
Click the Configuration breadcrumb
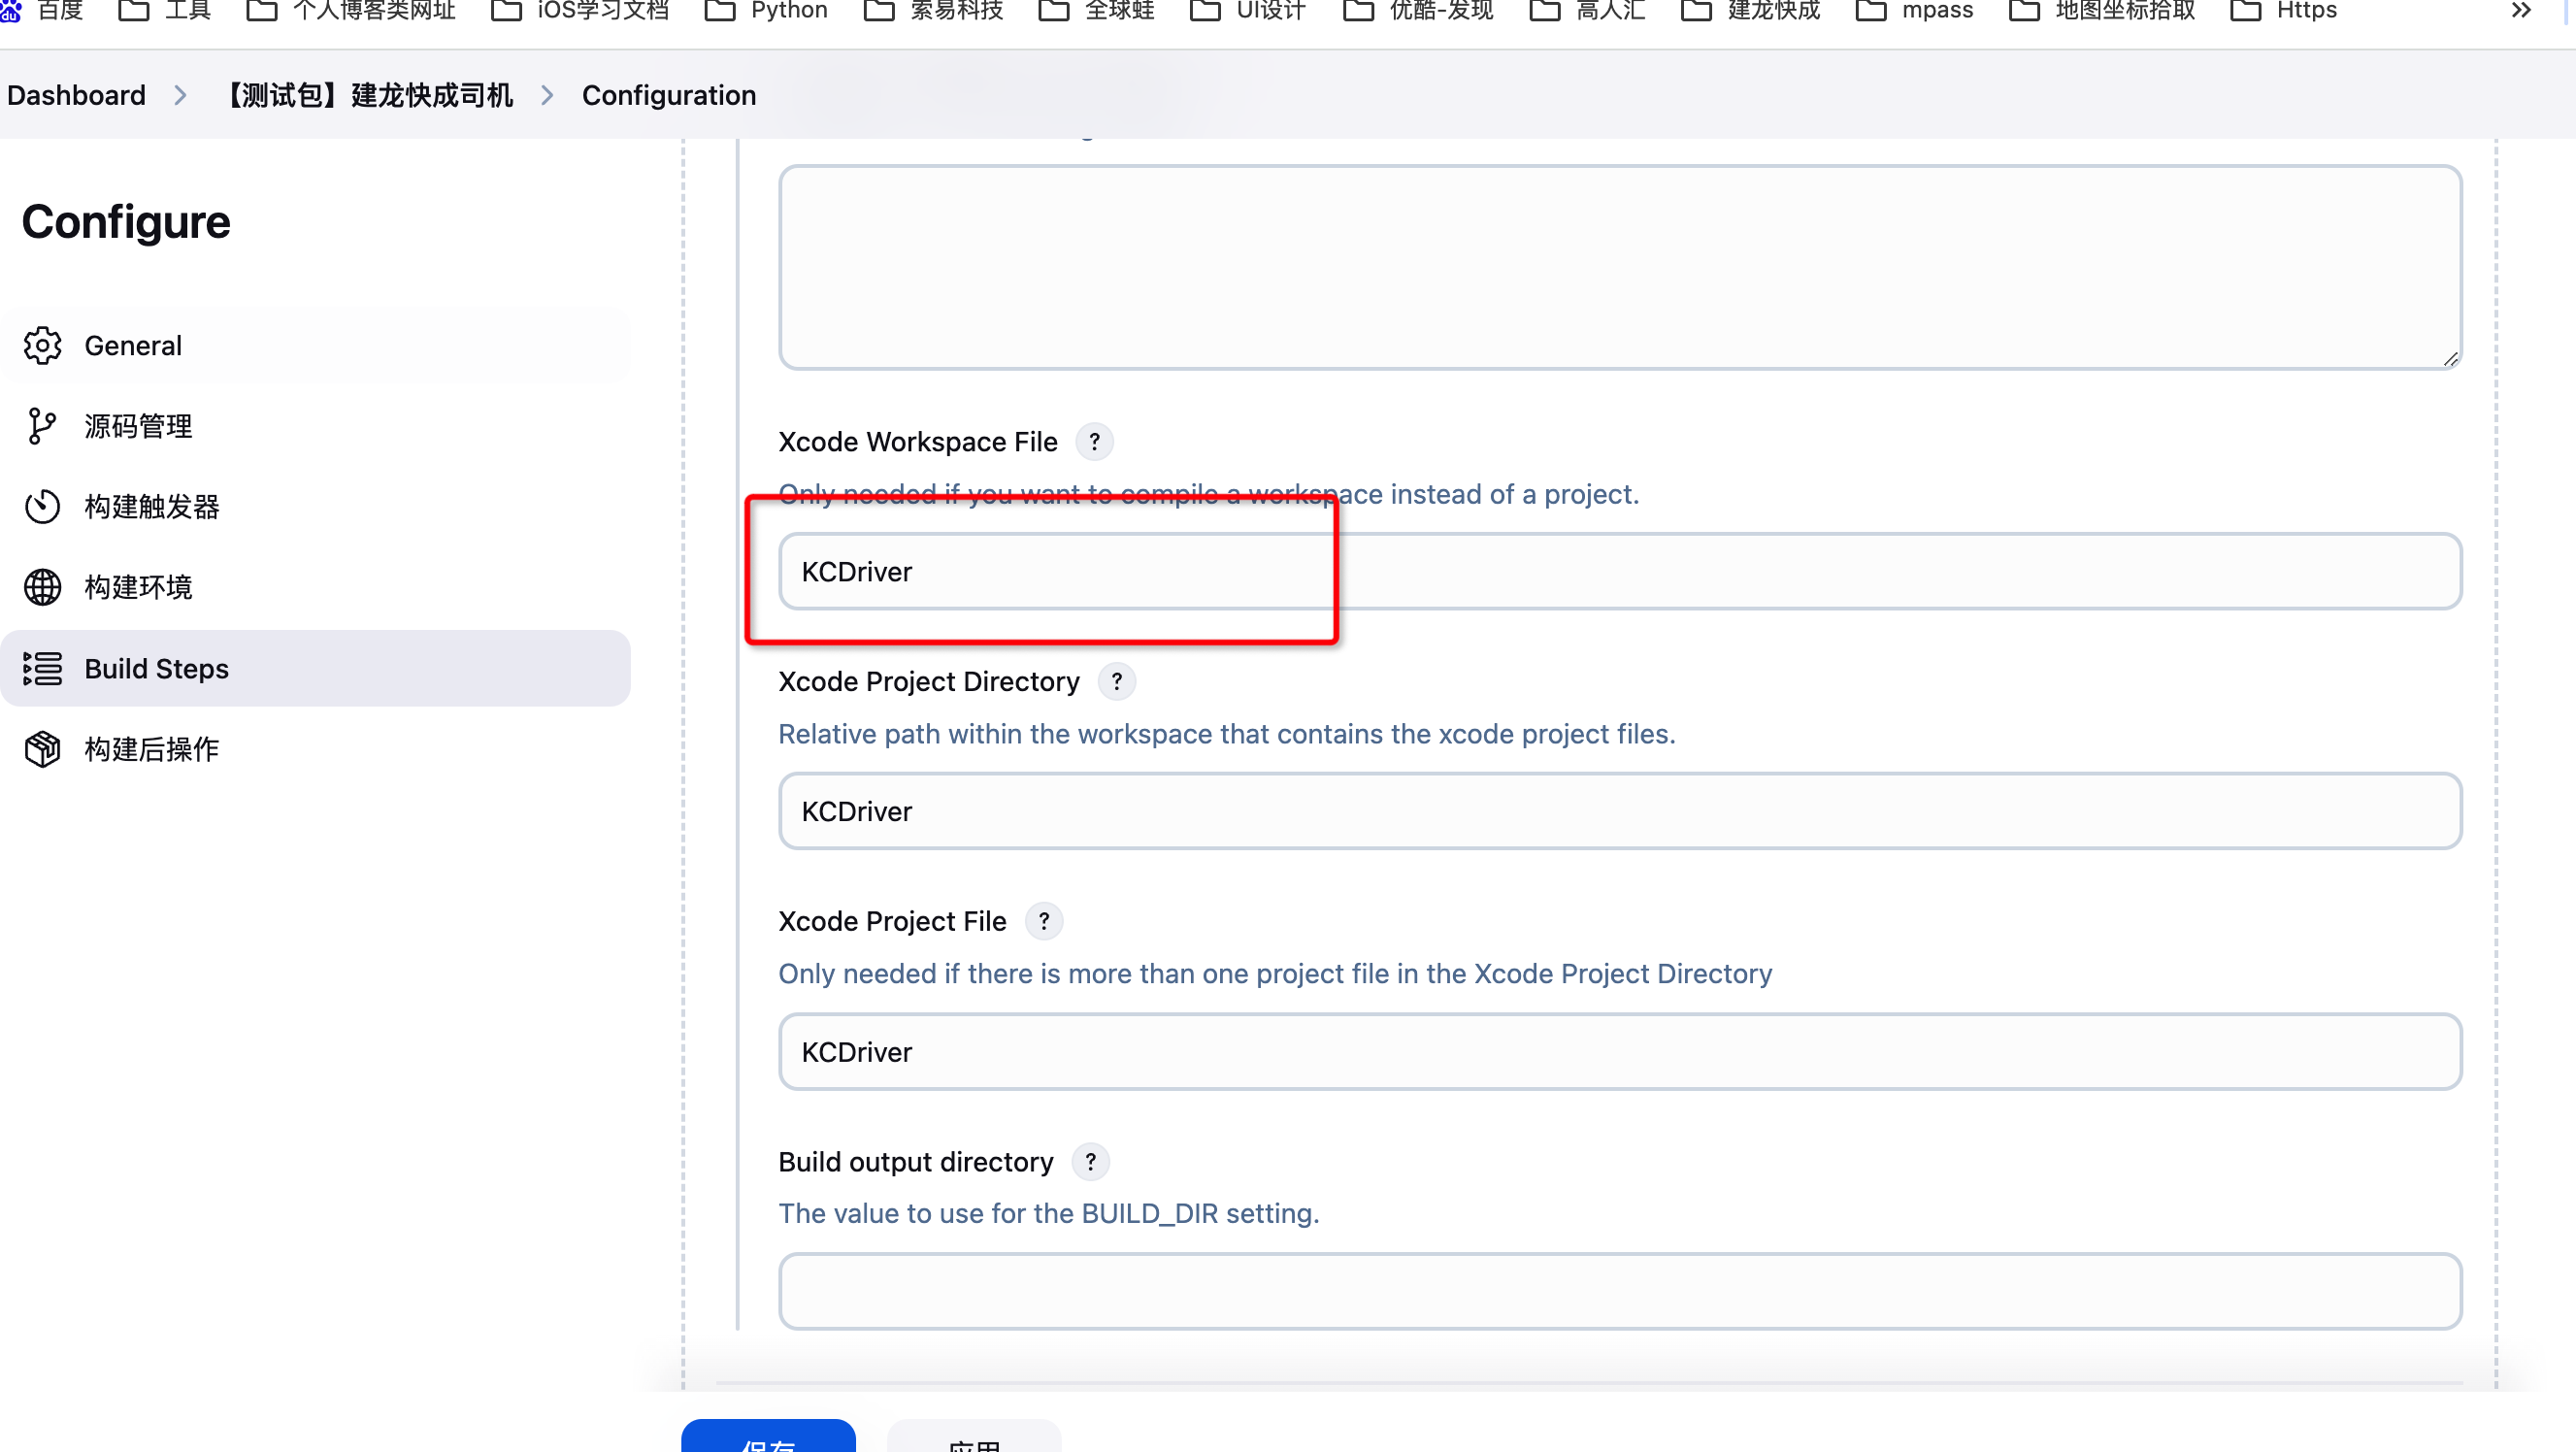pyautogui.click(x=669, y=95)
